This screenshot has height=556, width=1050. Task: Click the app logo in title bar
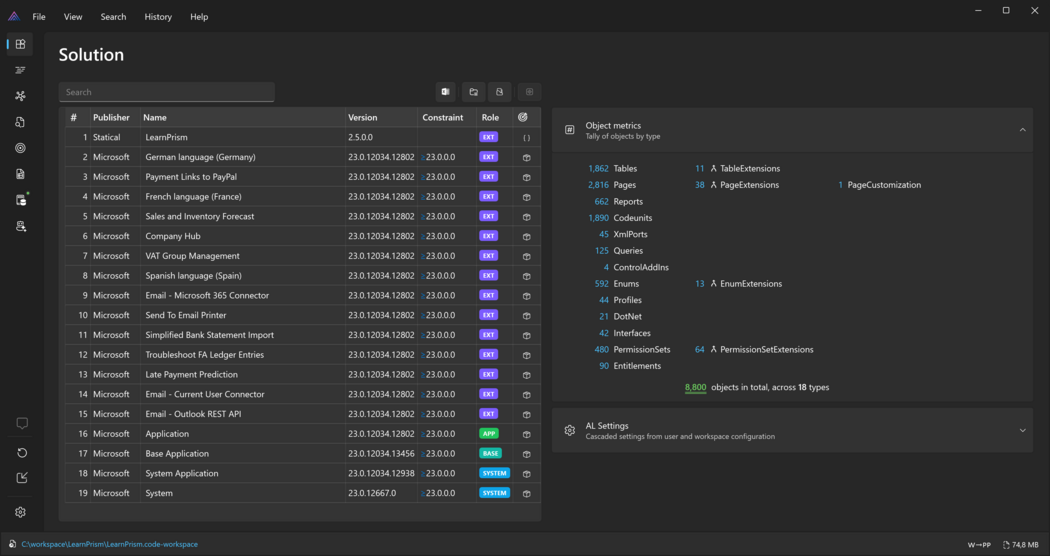pyautogui.click(x=14, y=17)
